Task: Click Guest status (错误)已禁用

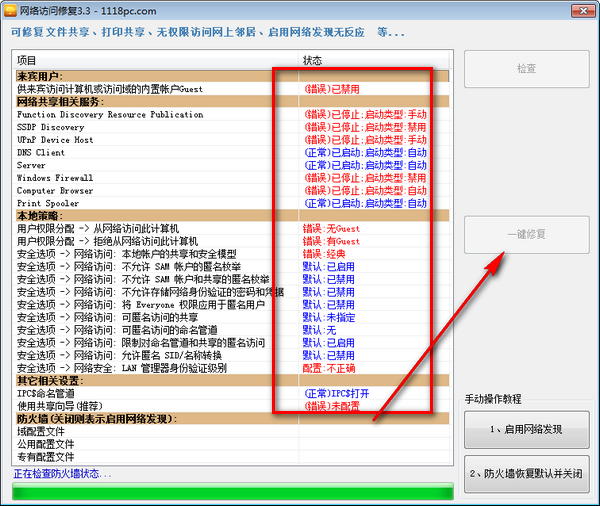Action: click(x=332, y=89)
